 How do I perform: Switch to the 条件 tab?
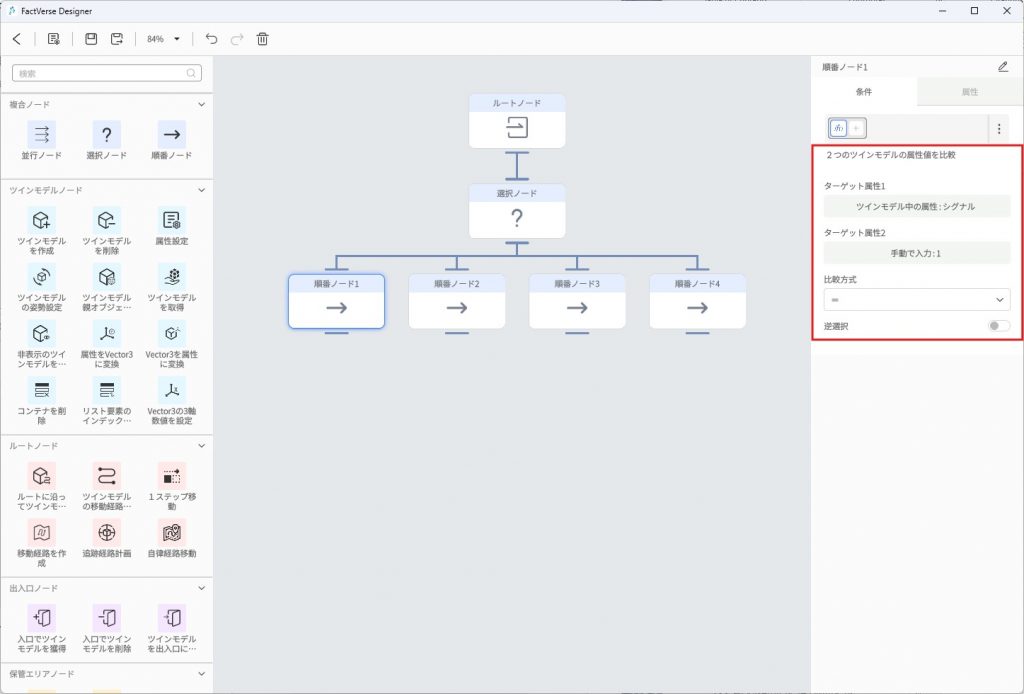coord(863,92)
